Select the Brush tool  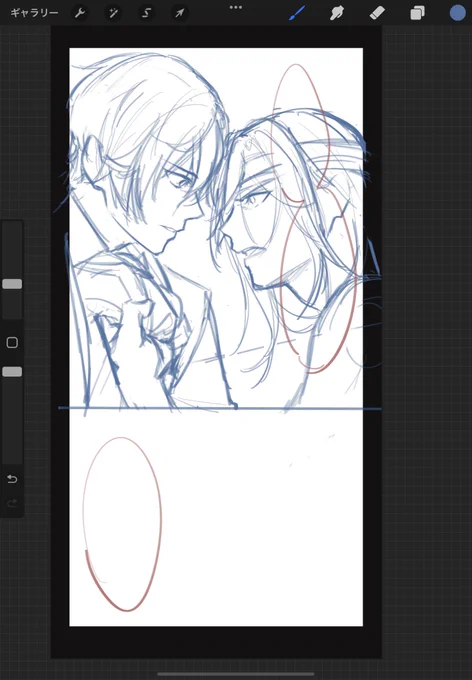(x=297, y=13)
